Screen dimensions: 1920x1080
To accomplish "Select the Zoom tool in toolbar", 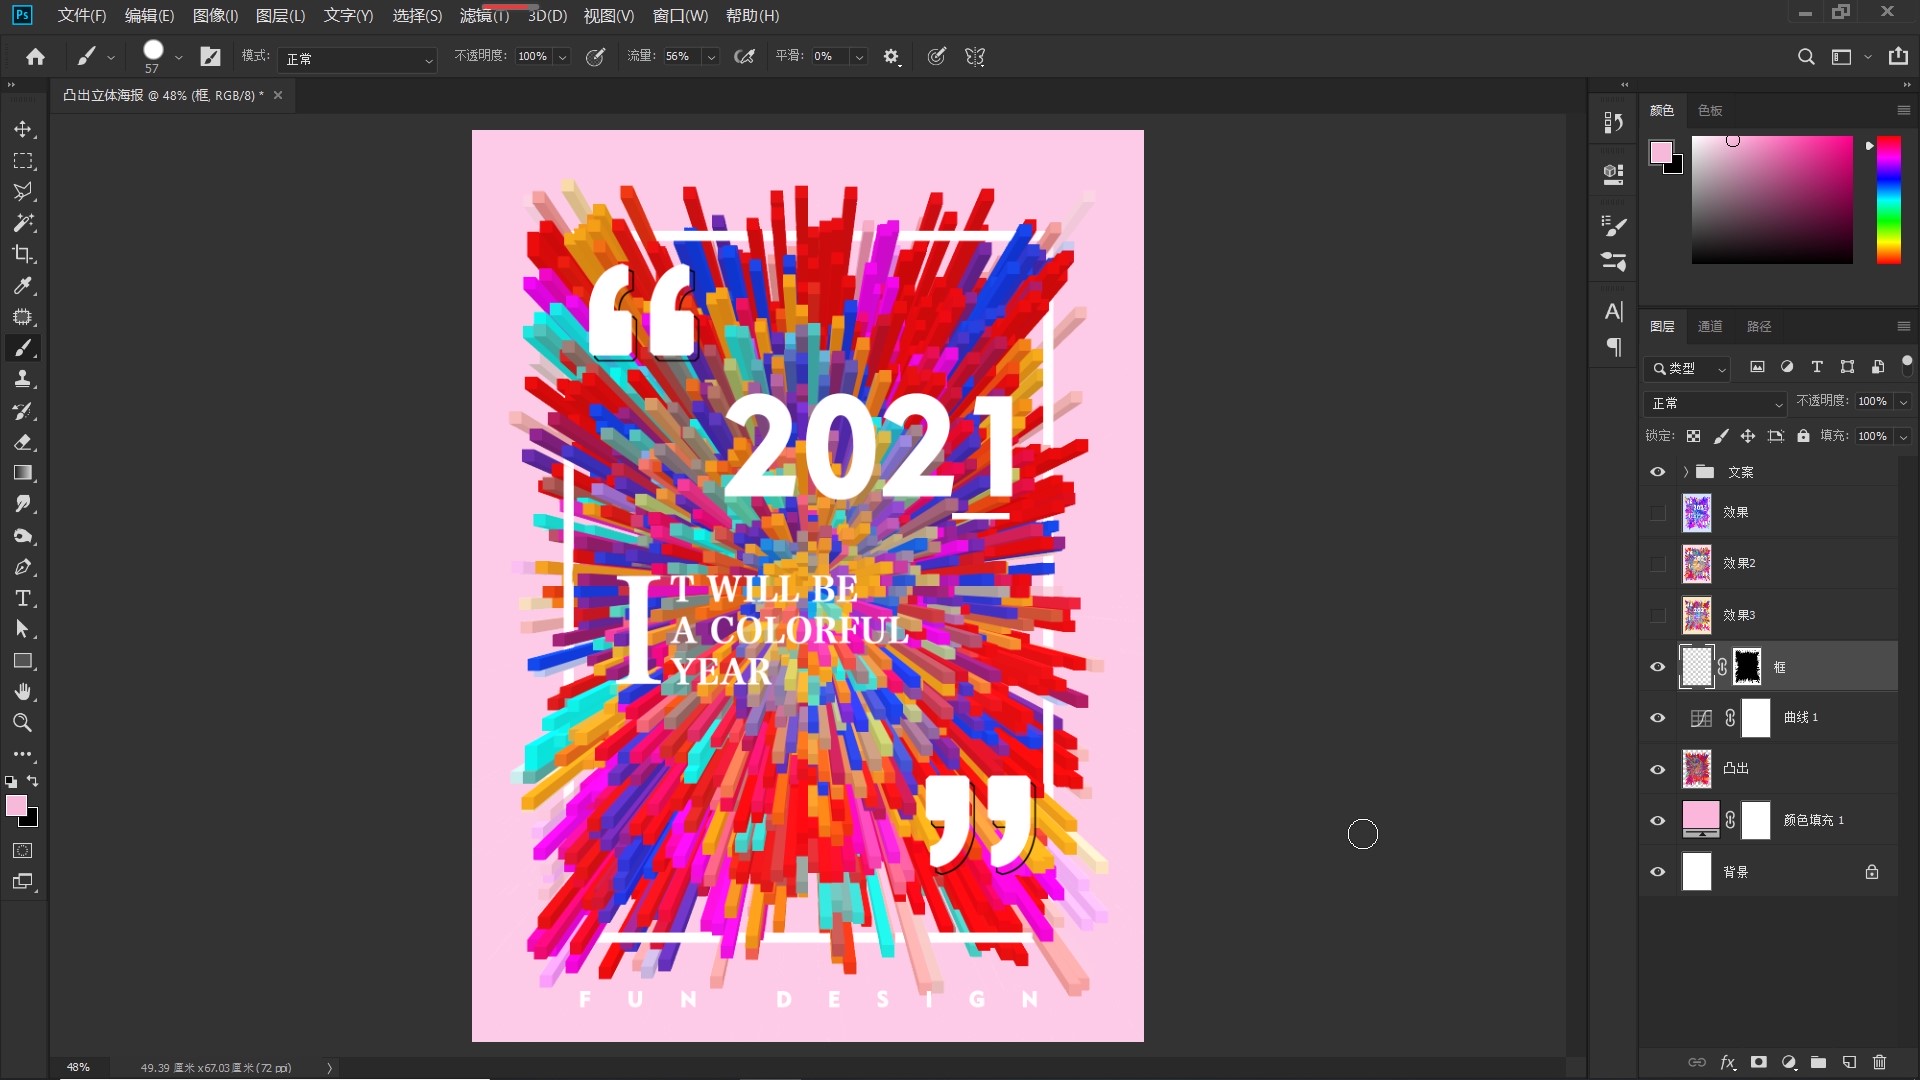I will click(x=23, y=723).
